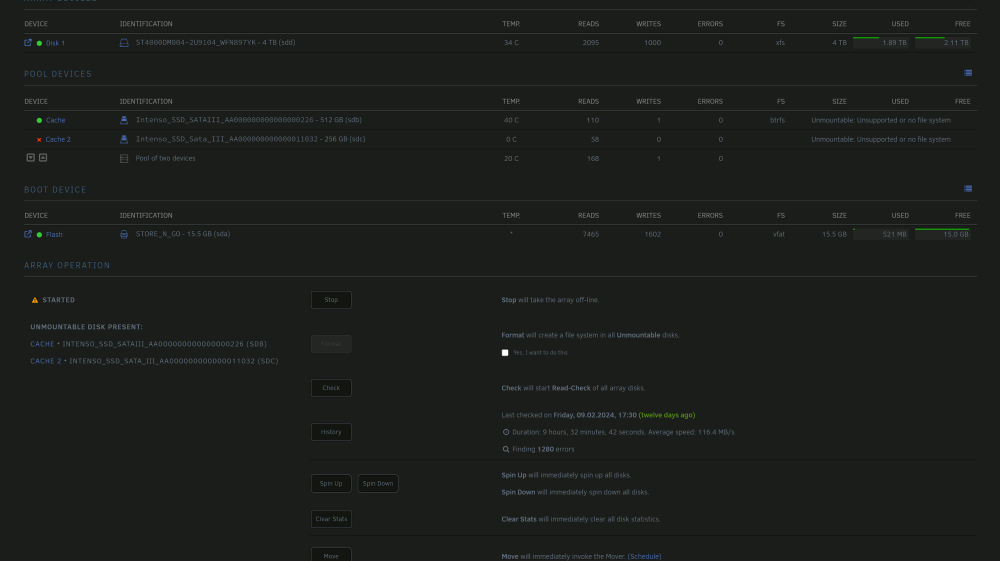Click the disabled Format button

[331, 344]
